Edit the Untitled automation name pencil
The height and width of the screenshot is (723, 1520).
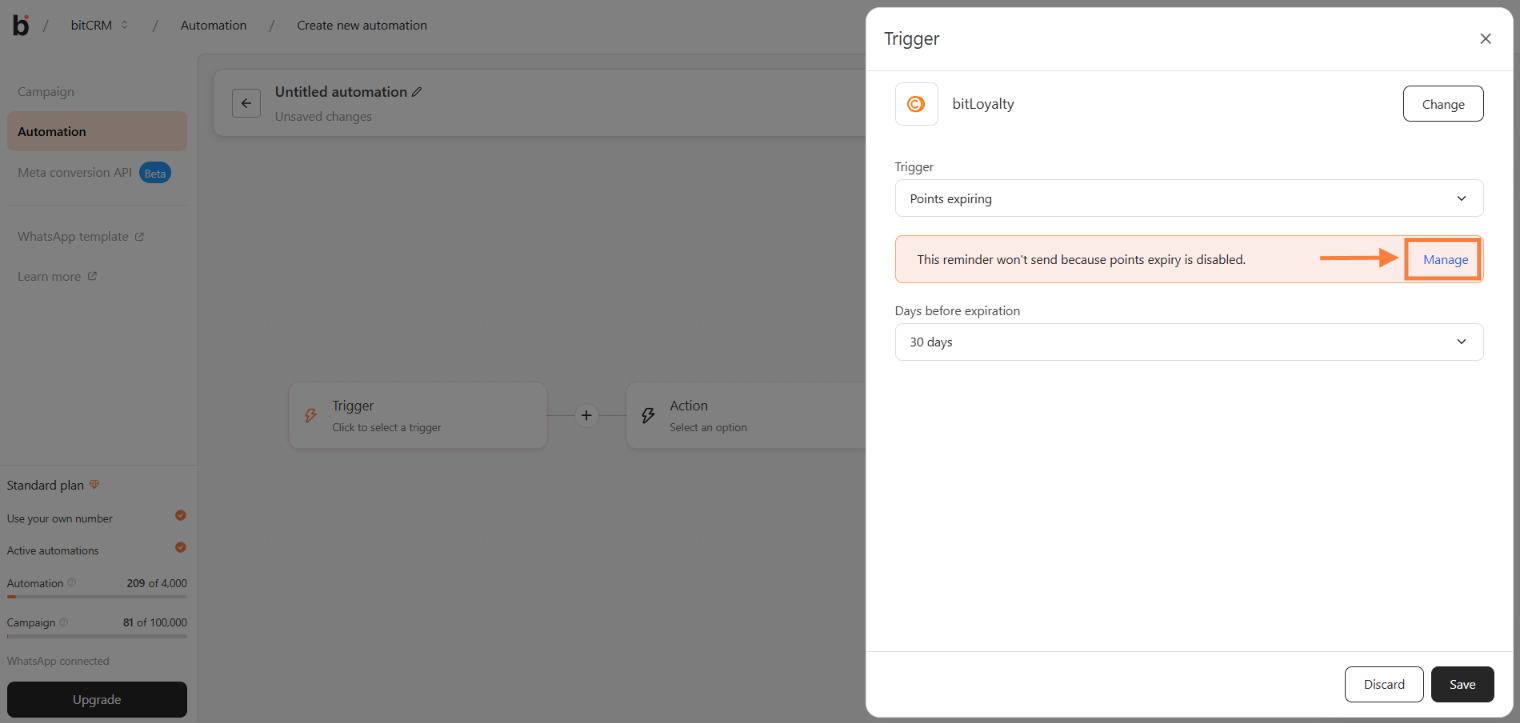[417, 92]
